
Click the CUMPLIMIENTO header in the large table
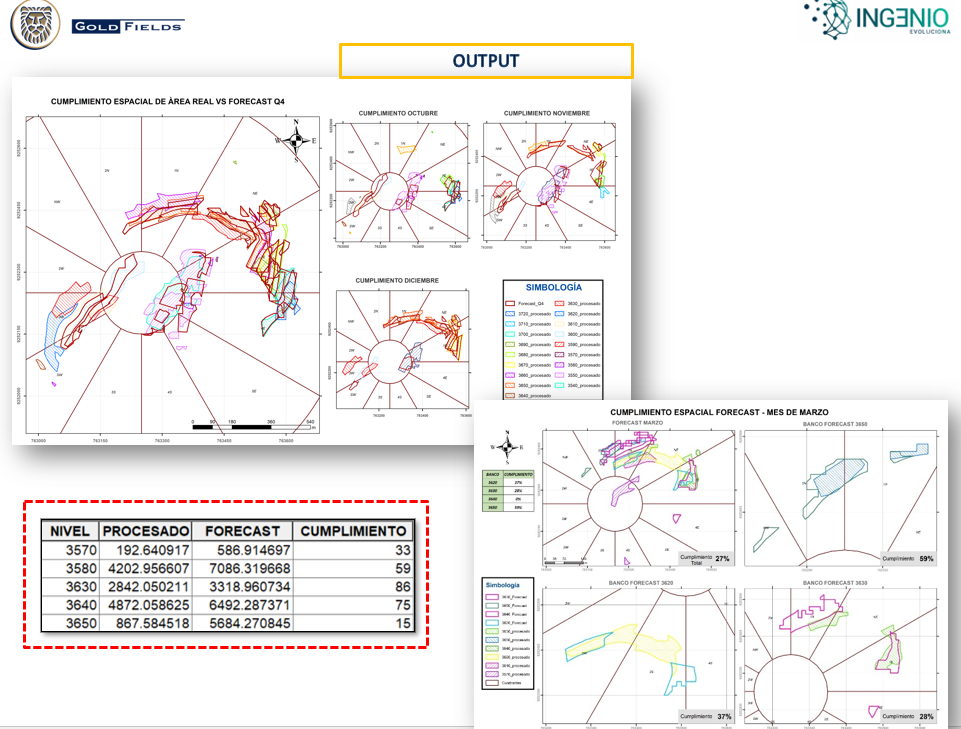coord(354,531)
